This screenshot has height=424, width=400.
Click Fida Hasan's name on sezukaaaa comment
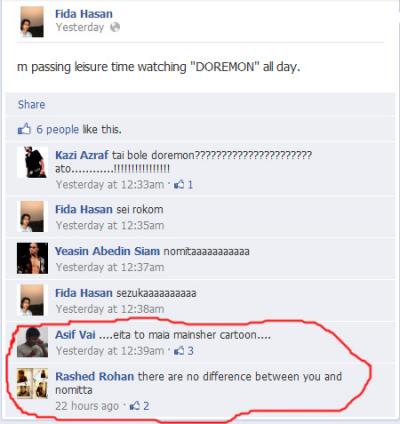84,293
